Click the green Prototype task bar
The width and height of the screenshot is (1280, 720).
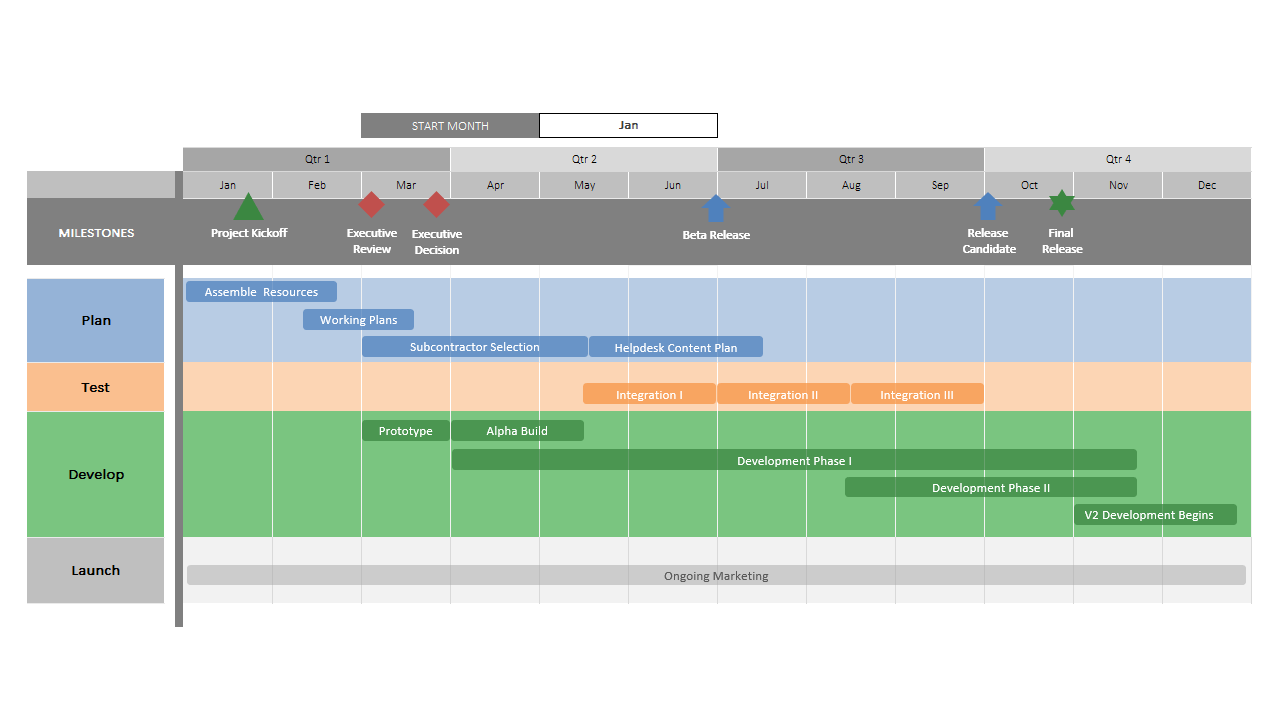pyautogui.click(x=405, y=430)
